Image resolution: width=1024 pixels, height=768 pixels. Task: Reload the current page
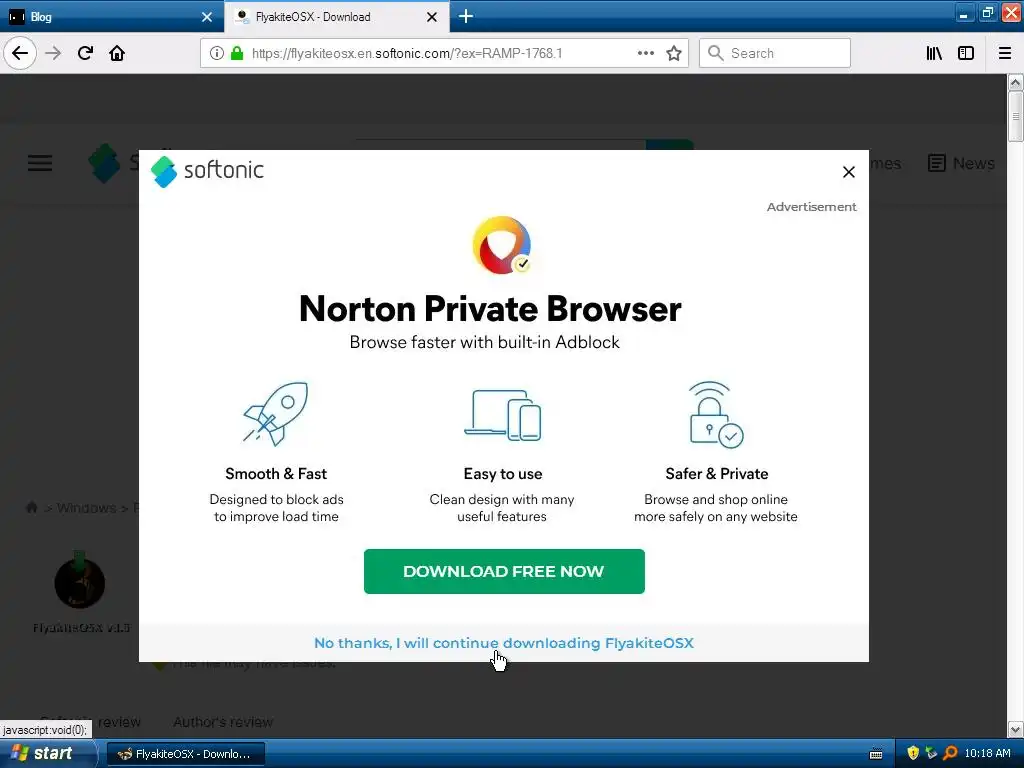point(85,53)
